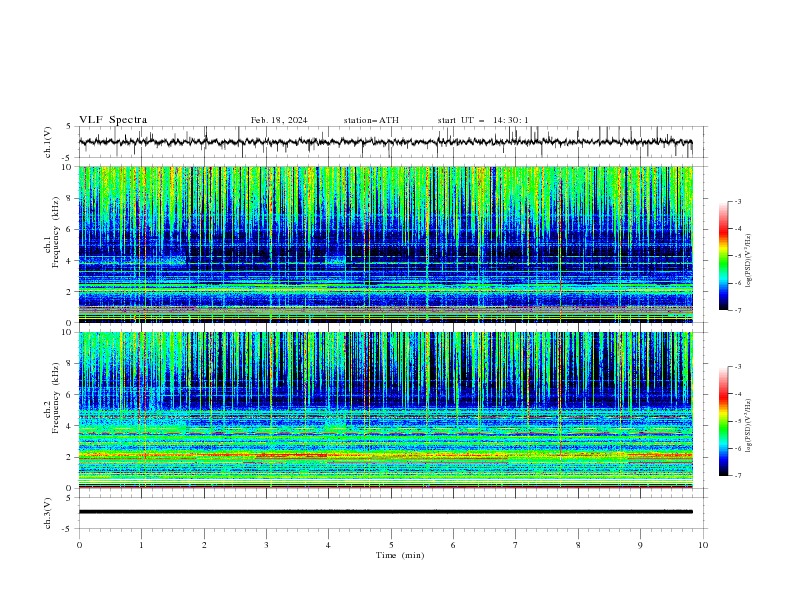
Task: Click the ch.1 PSD color scale bar
Action: tap(723, 256)
